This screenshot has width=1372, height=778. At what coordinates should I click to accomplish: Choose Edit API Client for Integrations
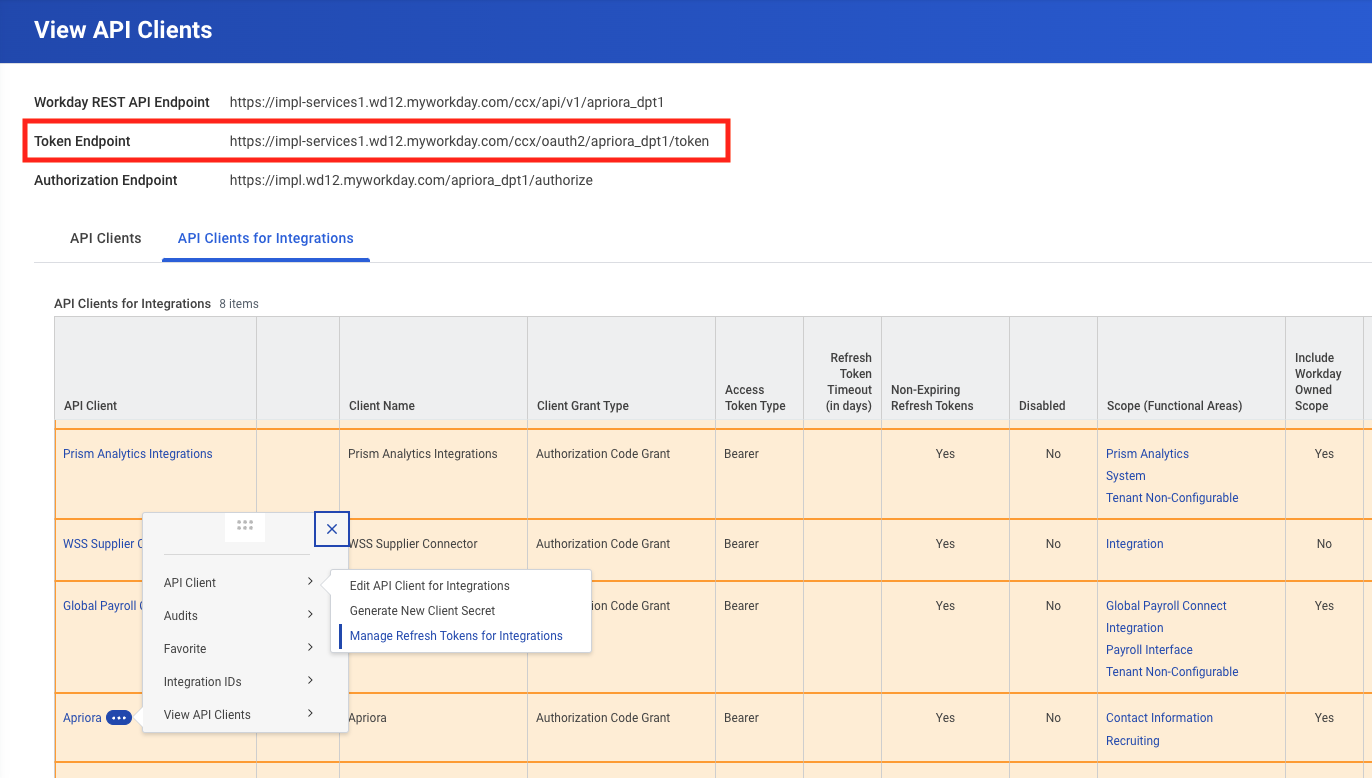pos(430,586)
